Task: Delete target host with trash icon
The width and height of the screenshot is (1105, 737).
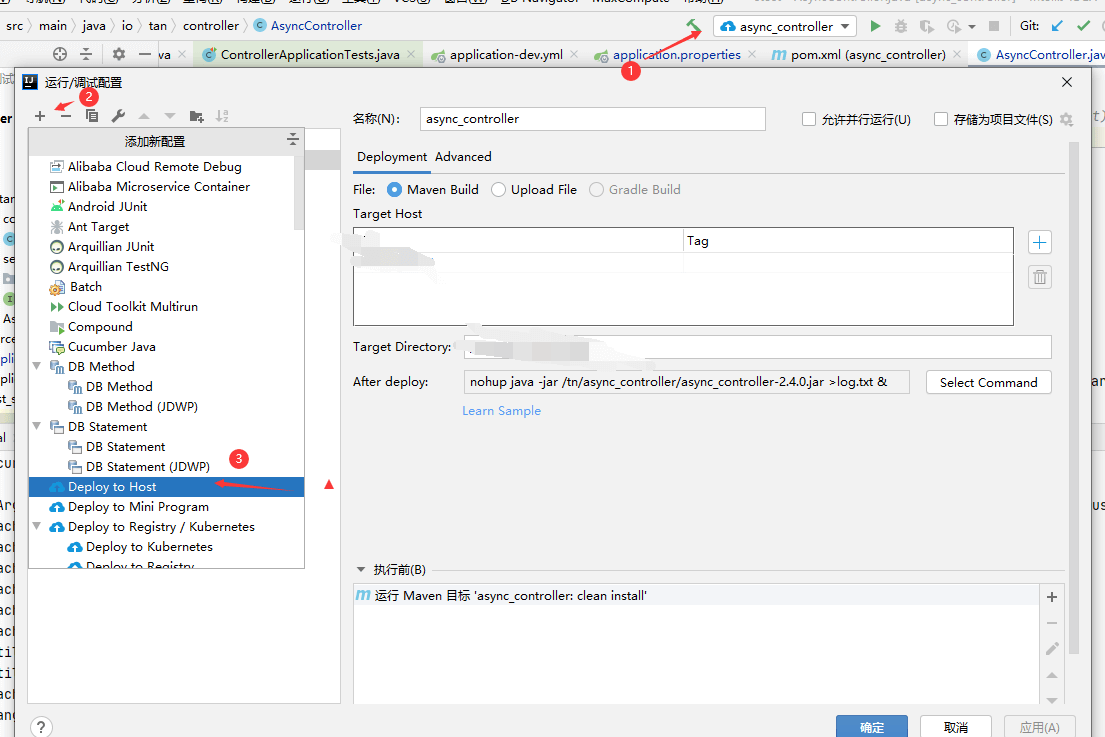Action: (x=1039, y=277)
